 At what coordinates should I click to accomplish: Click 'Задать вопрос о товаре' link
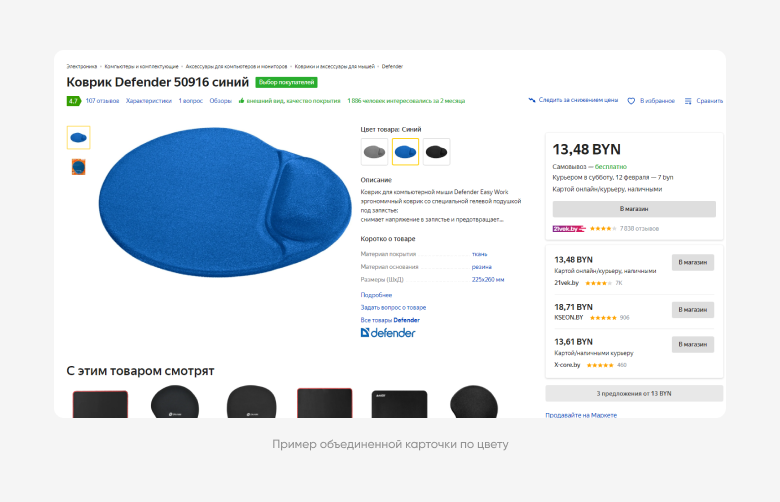[x=393, y=307]
